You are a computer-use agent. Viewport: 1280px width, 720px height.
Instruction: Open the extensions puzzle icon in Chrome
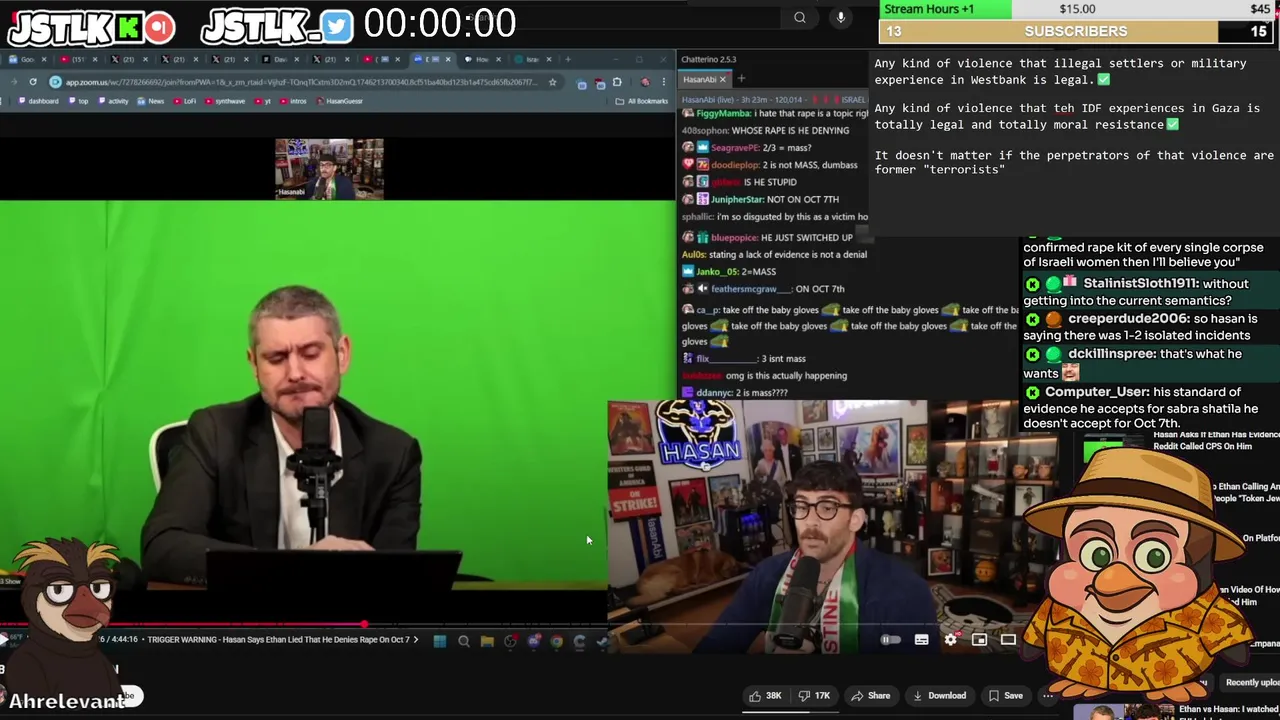[617, 82]
